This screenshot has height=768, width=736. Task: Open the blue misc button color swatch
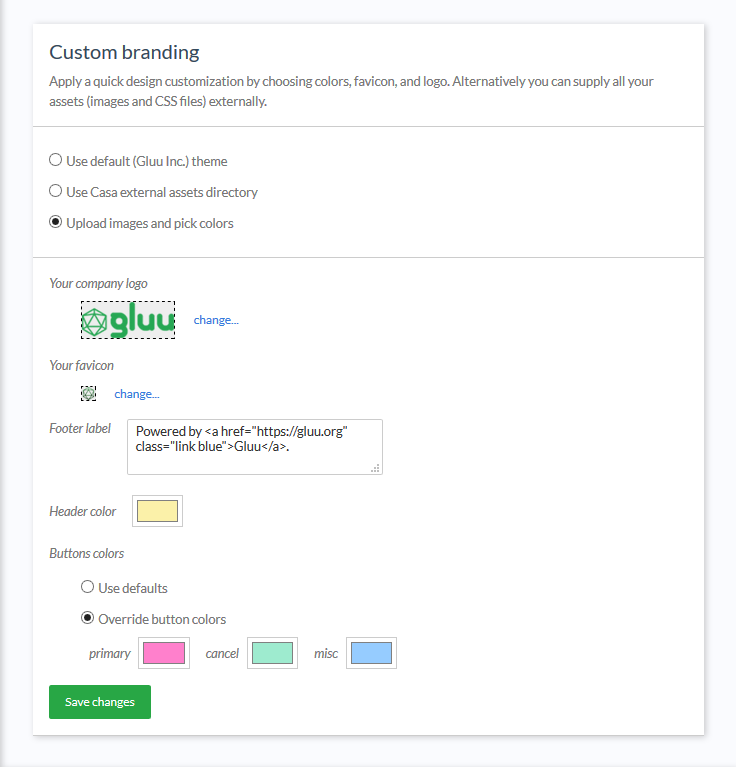tap(371, 653)
